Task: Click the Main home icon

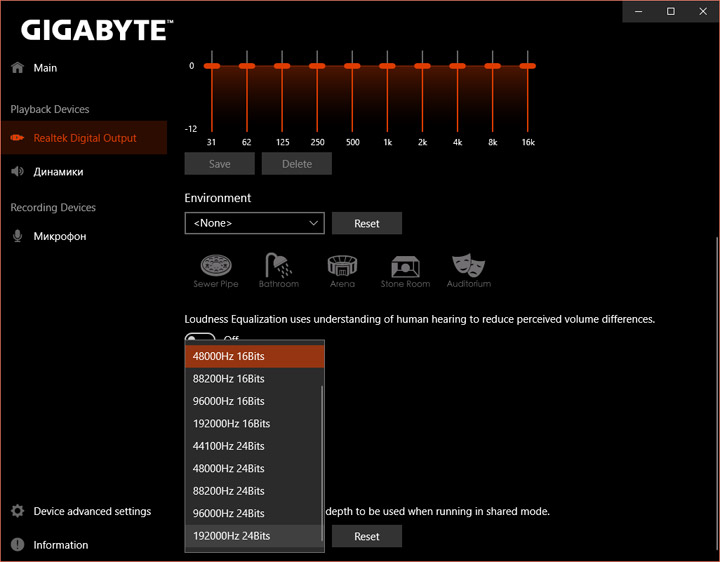Action: [x=17, y=67]
